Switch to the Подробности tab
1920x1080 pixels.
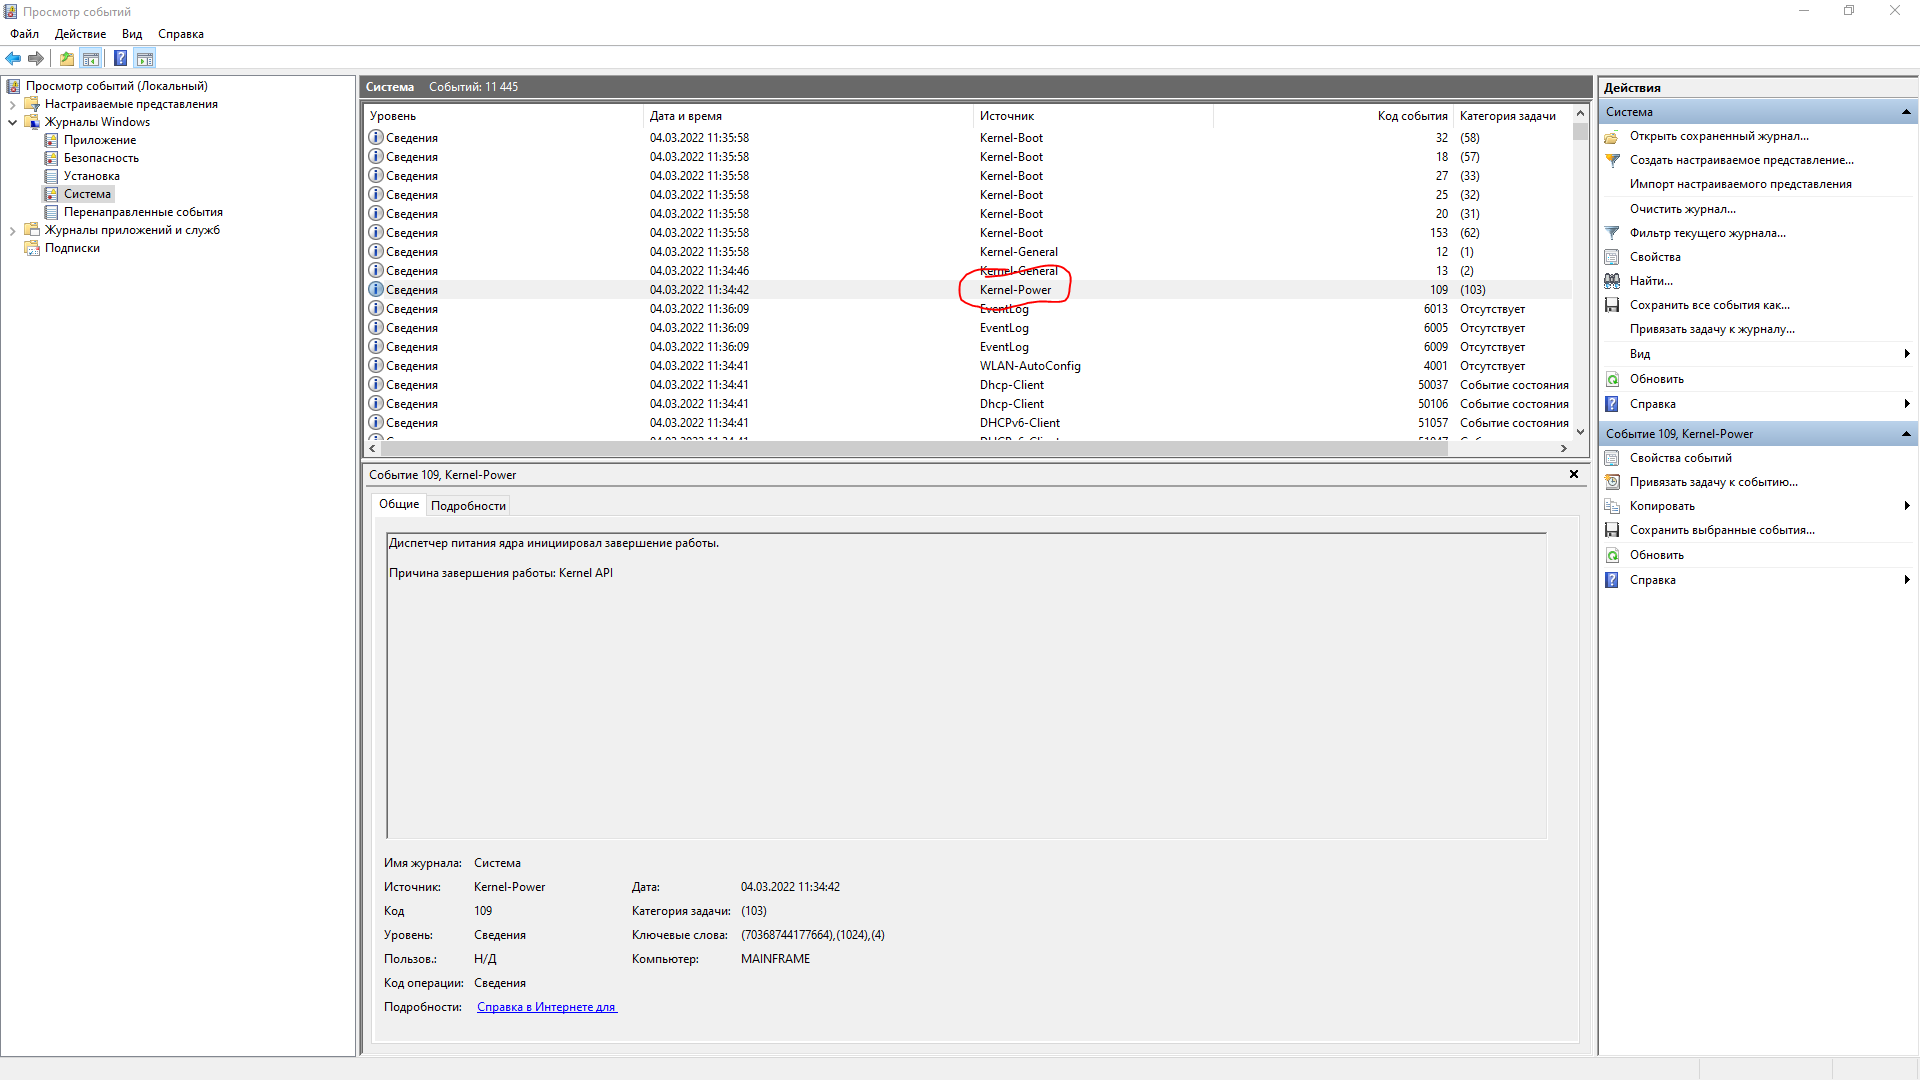click(468, 506)
